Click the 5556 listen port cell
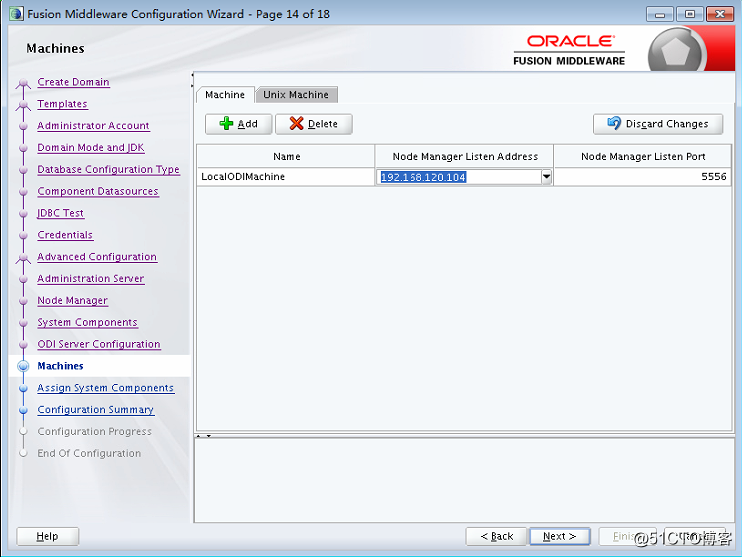Viewport: 742px width, 557px height. 643,177
